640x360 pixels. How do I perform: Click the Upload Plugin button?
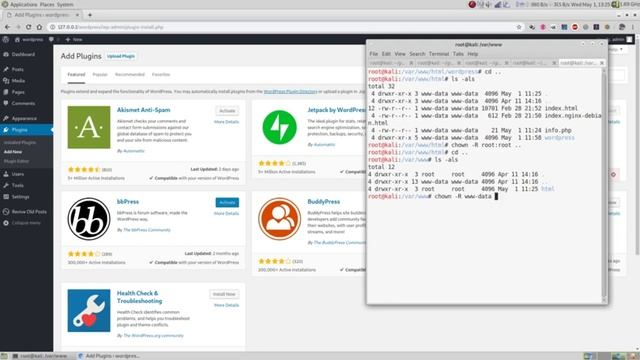[x=121, y=56]
